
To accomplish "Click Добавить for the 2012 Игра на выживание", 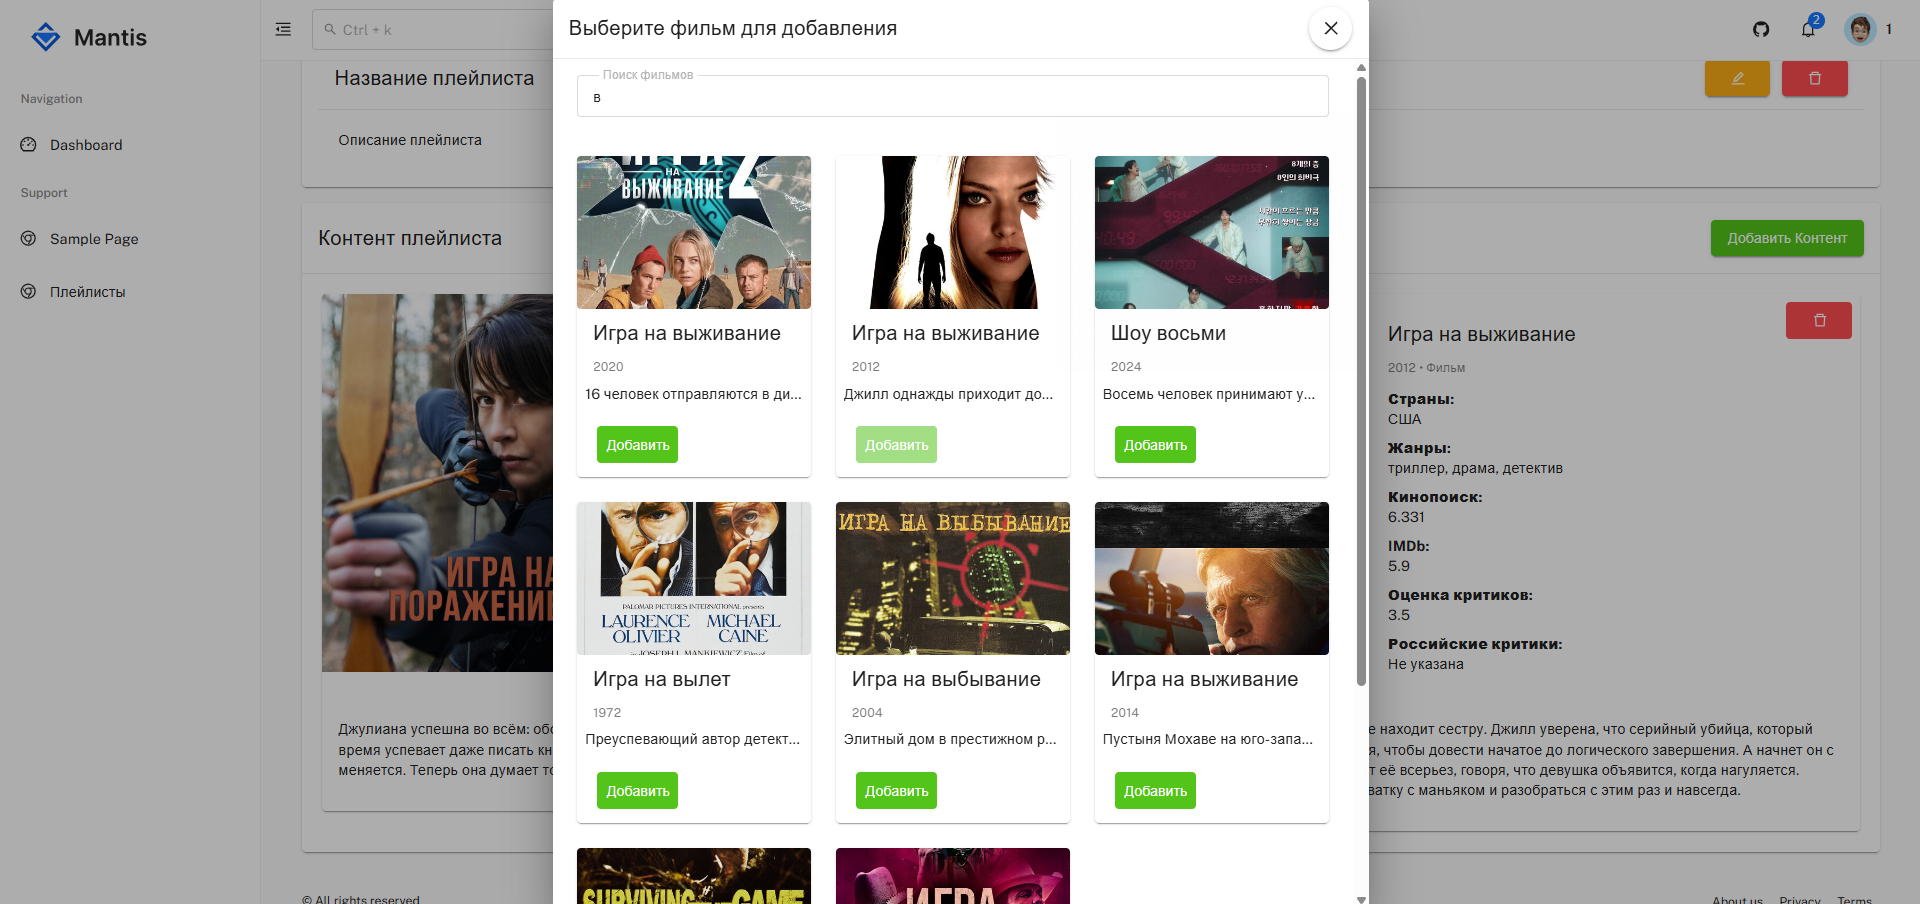I will [x=896, y=445].
